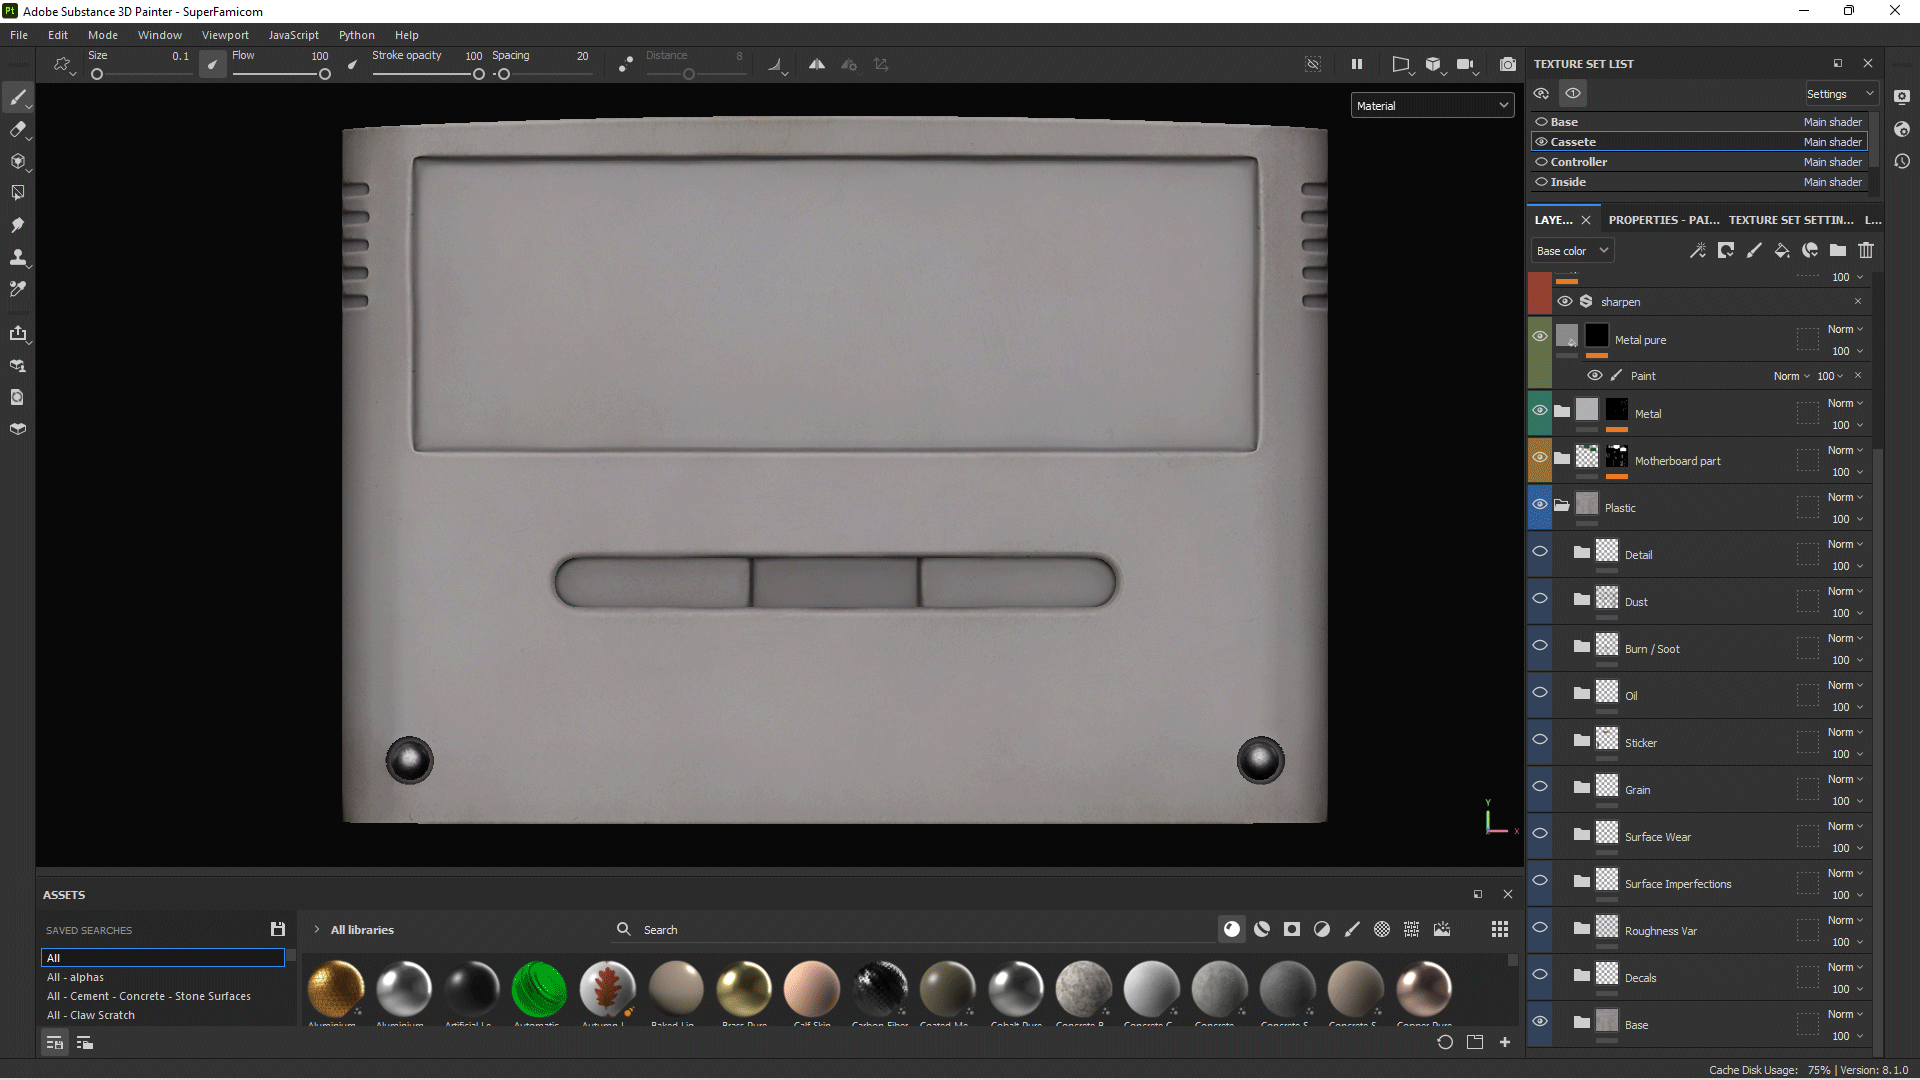Select the Paint brush tool

[x=18, y=98]
